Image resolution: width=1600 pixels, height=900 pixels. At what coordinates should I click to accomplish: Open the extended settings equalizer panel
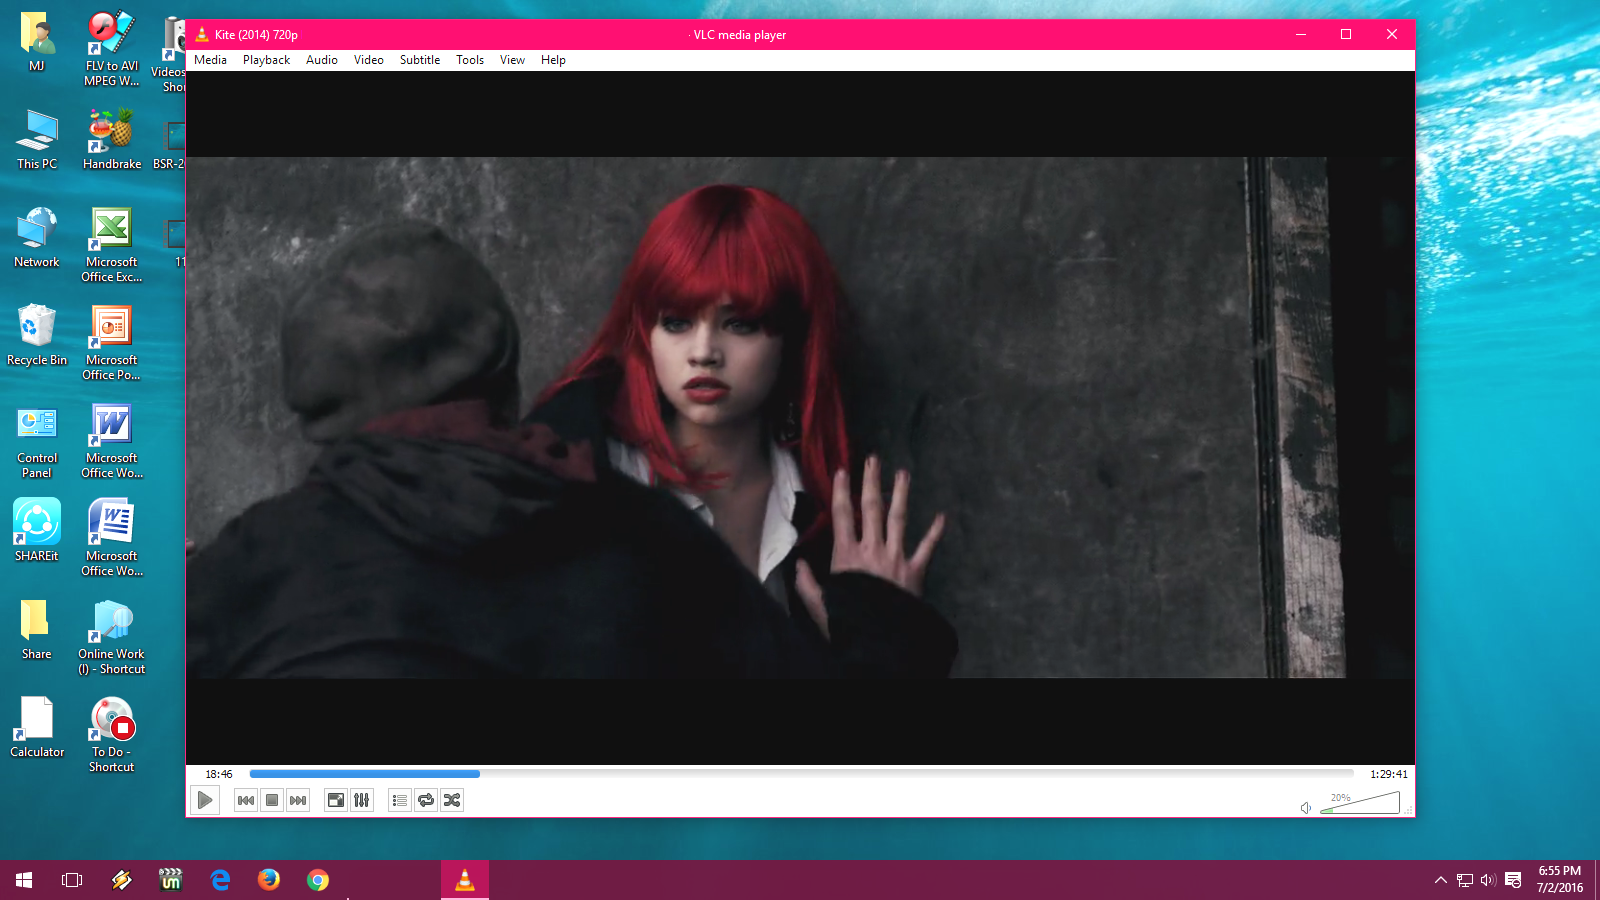pyautogui.click(x=361, y=800)
